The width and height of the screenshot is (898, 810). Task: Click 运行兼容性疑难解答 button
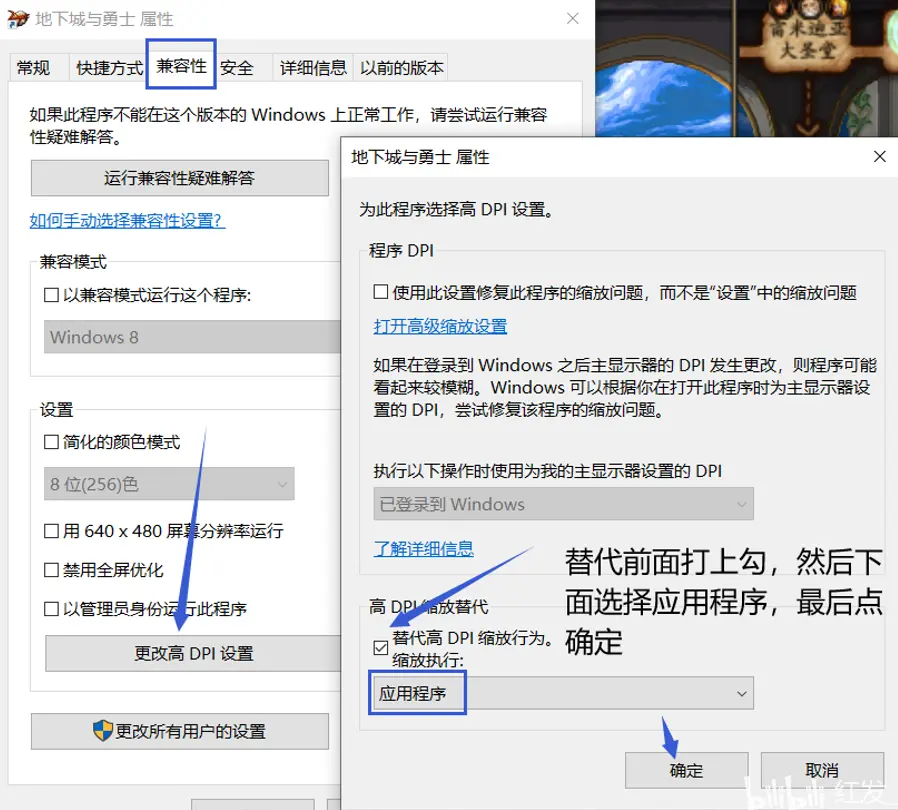click(179, 178)
